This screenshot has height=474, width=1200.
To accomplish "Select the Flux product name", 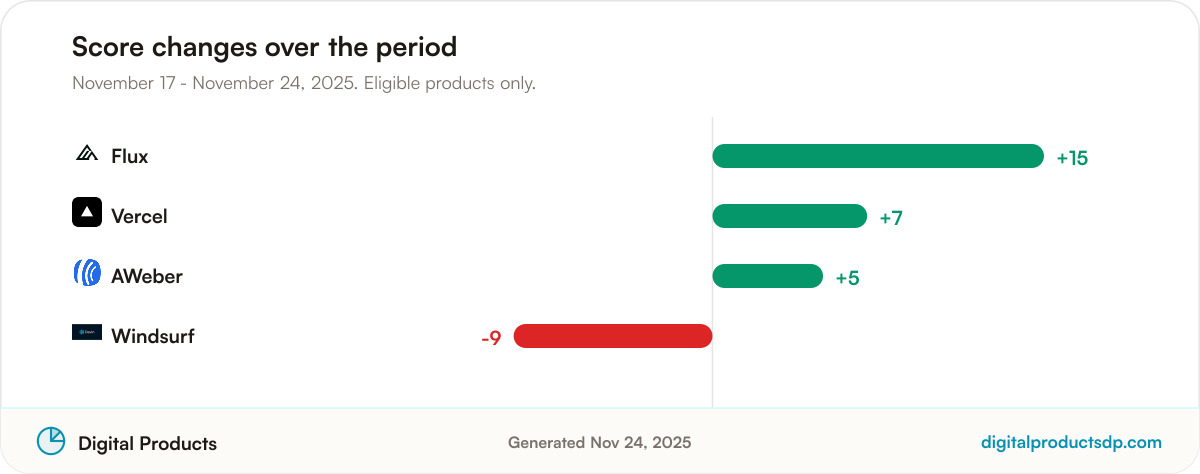I will (130, 156).
